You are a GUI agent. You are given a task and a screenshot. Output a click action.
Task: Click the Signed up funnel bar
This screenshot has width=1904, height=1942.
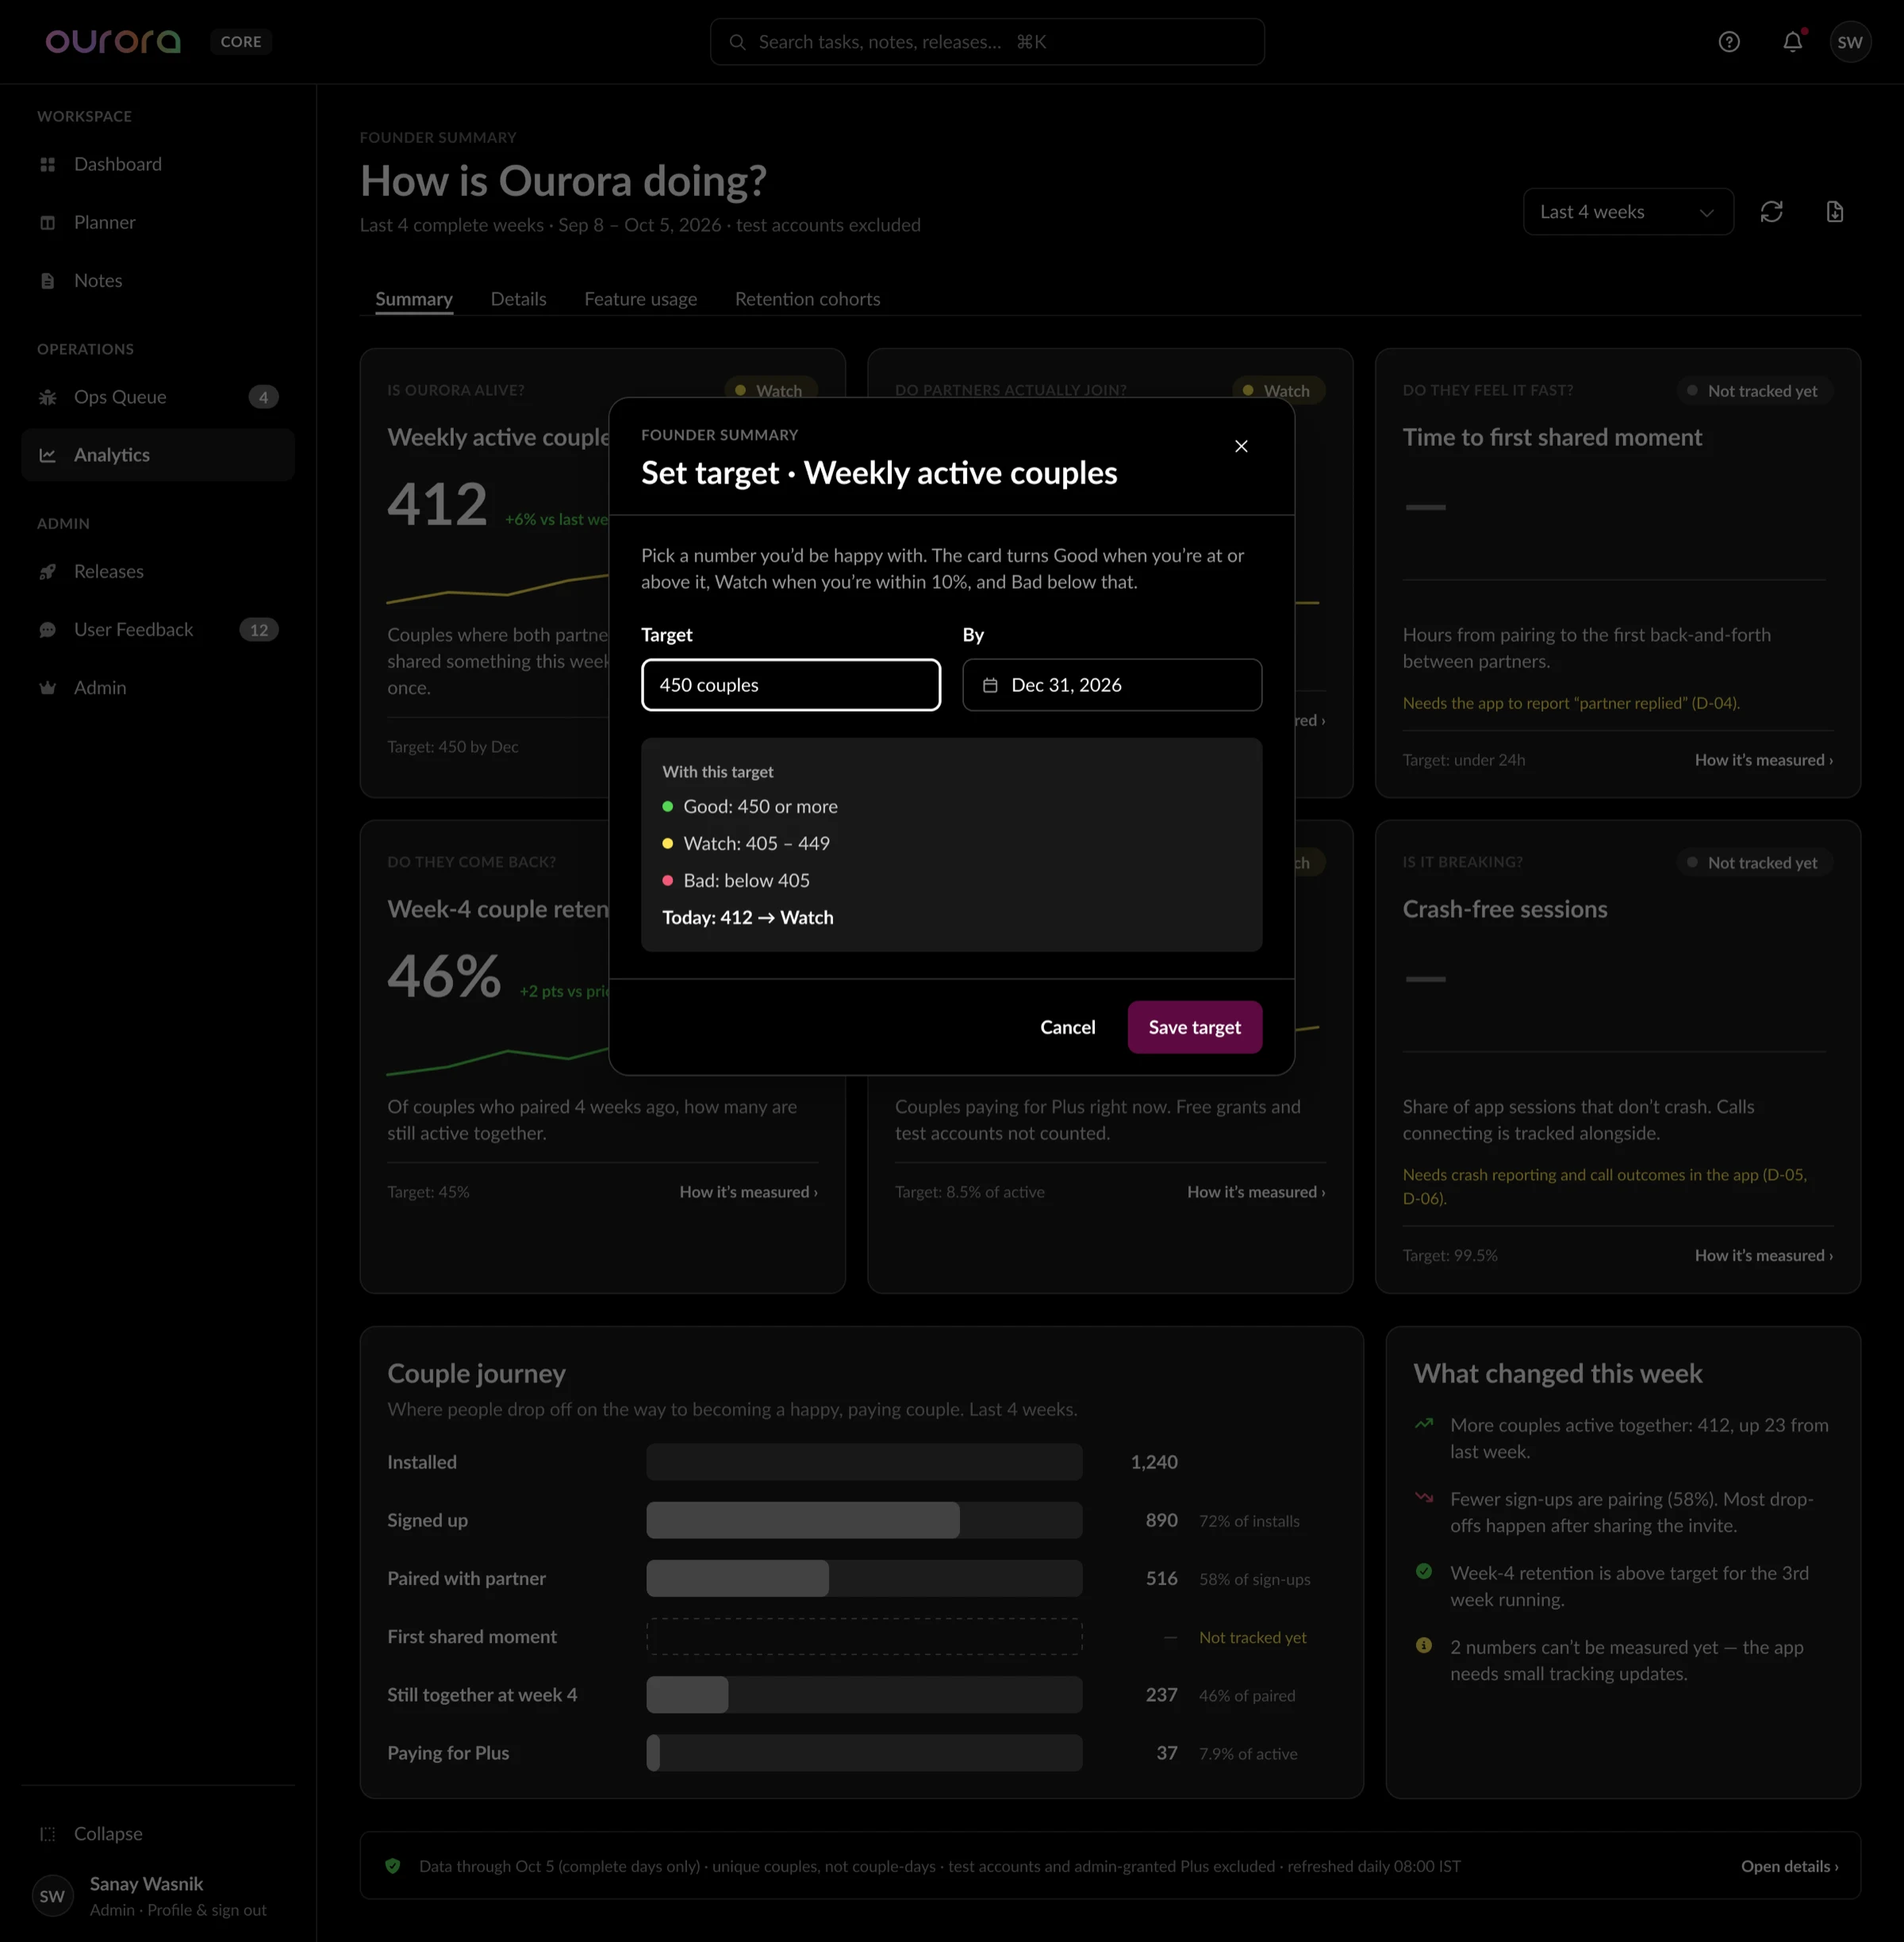(864, 1520)
